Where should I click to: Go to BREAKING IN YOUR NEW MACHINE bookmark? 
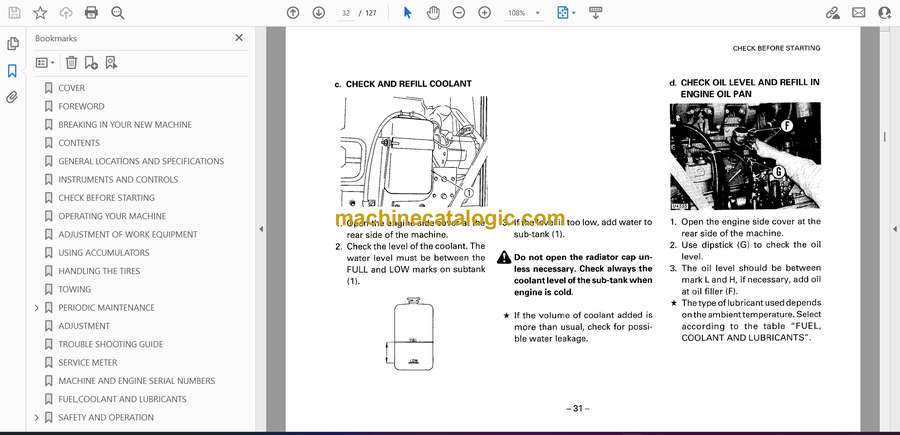click(x=125, y=125)
